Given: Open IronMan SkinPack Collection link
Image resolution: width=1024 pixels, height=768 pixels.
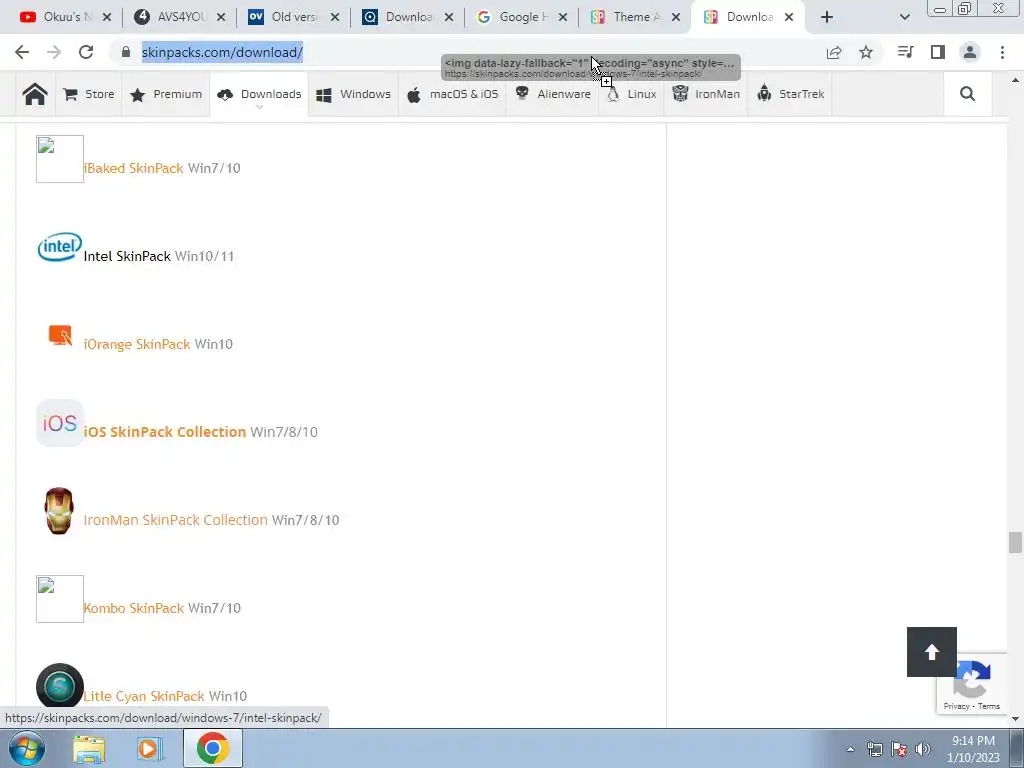Looking at the screenshot, I should (x=176, y=520).
